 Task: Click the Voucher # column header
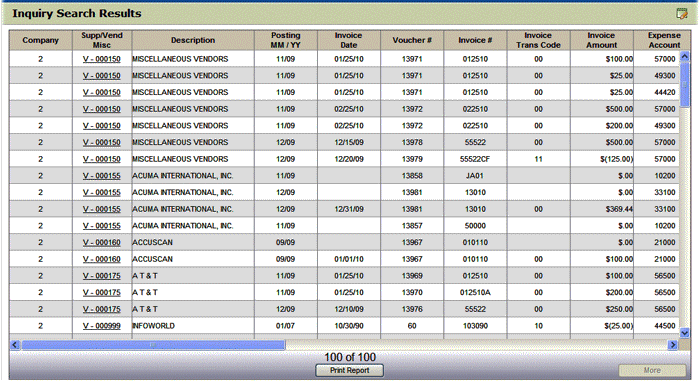[x=412, y=40]
